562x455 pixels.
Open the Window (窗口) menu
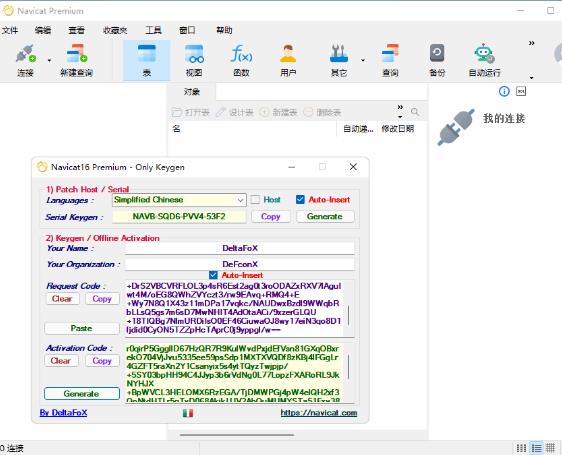[x=187, y=30]
